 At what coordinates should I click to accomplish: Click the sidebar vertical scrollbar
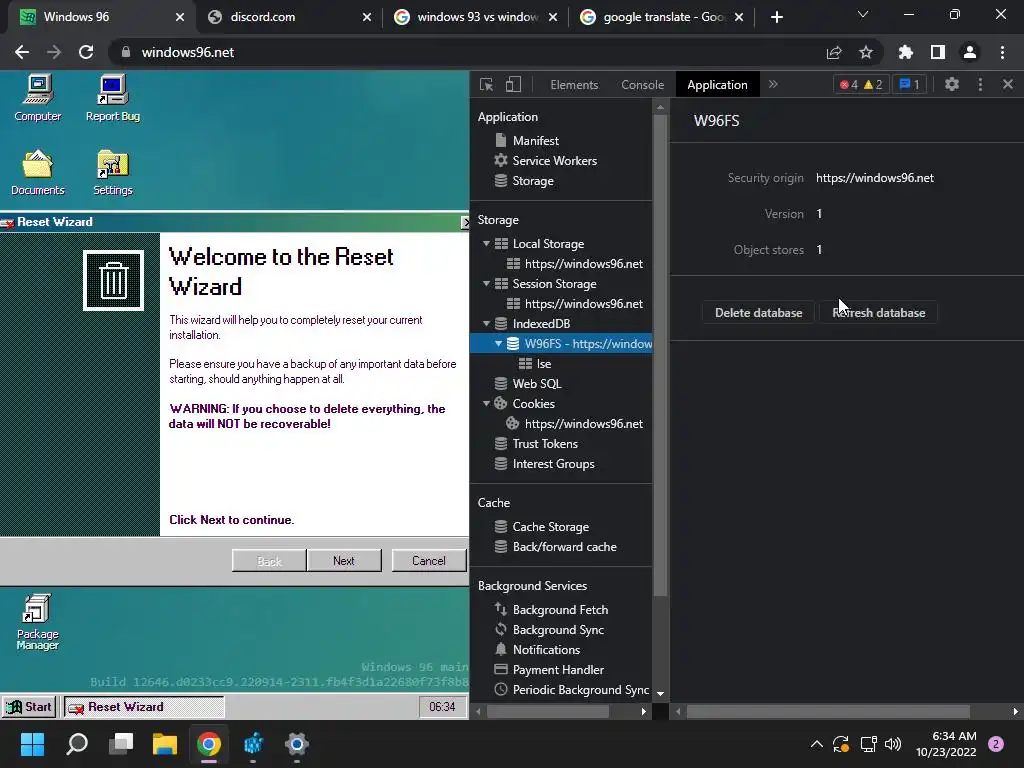tap(660, 355)
